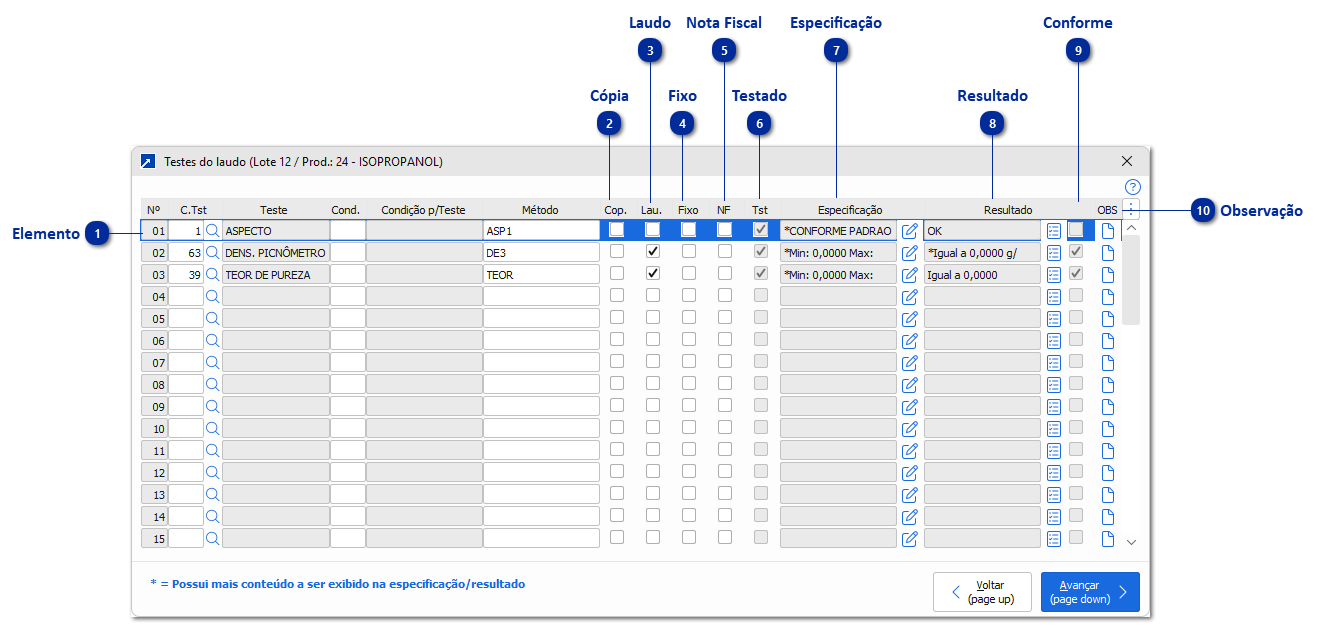Enable Cópia checkbox for ASPECTO row

pos(617,230)
